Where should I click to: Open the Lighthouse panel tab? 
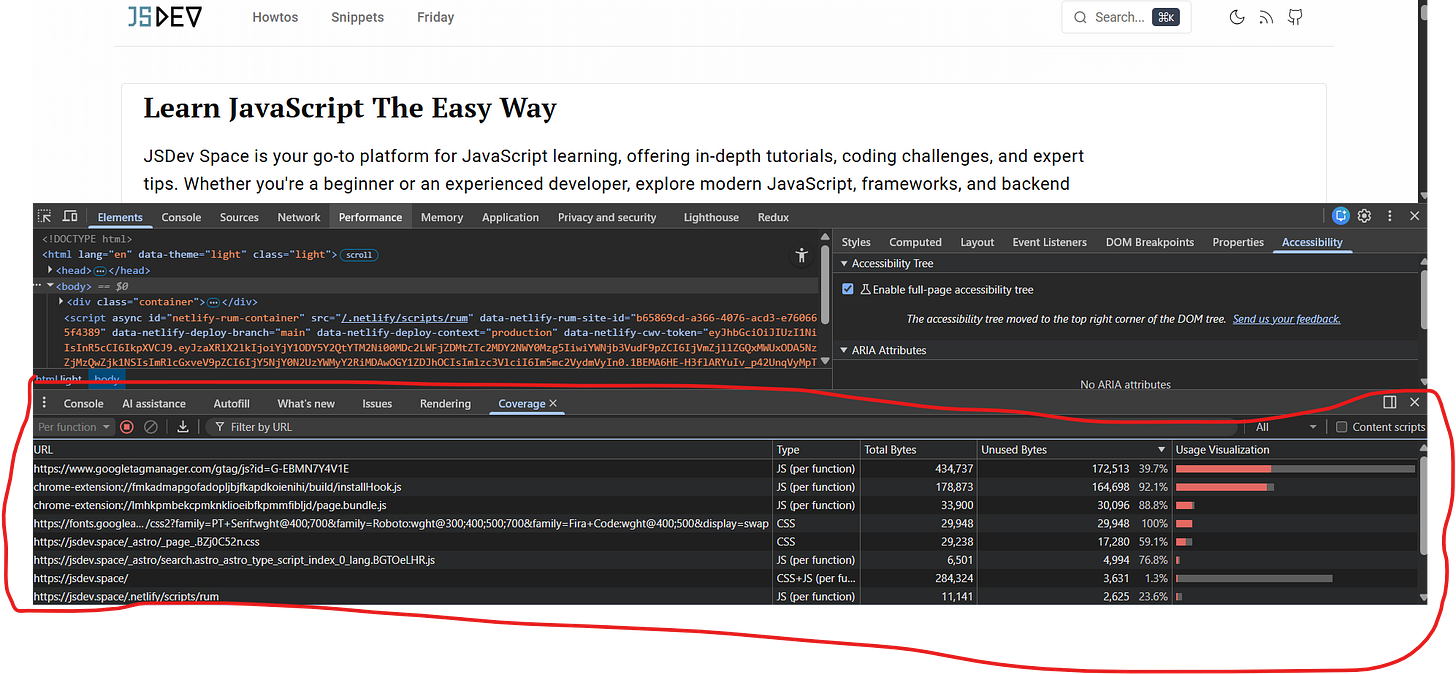711,217
